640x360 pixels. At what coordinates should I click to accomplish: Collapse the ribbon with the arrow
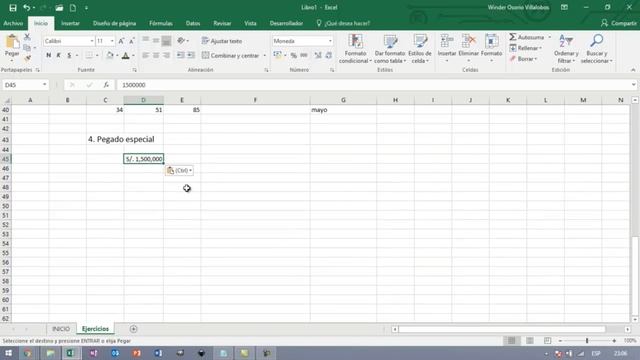633,70
